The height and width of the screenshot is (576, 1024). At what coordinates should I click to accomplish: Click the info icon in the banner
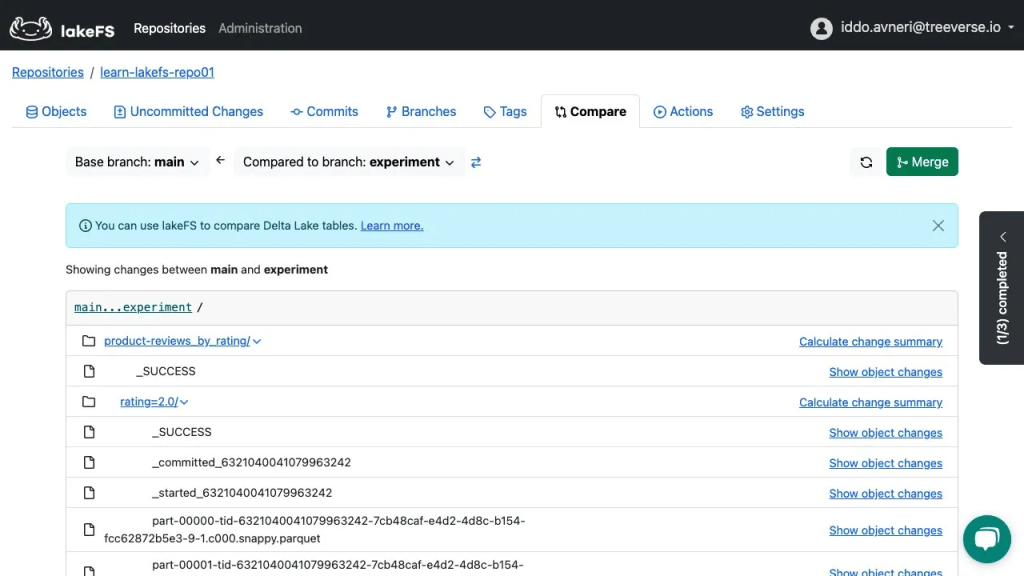(85, 225)
